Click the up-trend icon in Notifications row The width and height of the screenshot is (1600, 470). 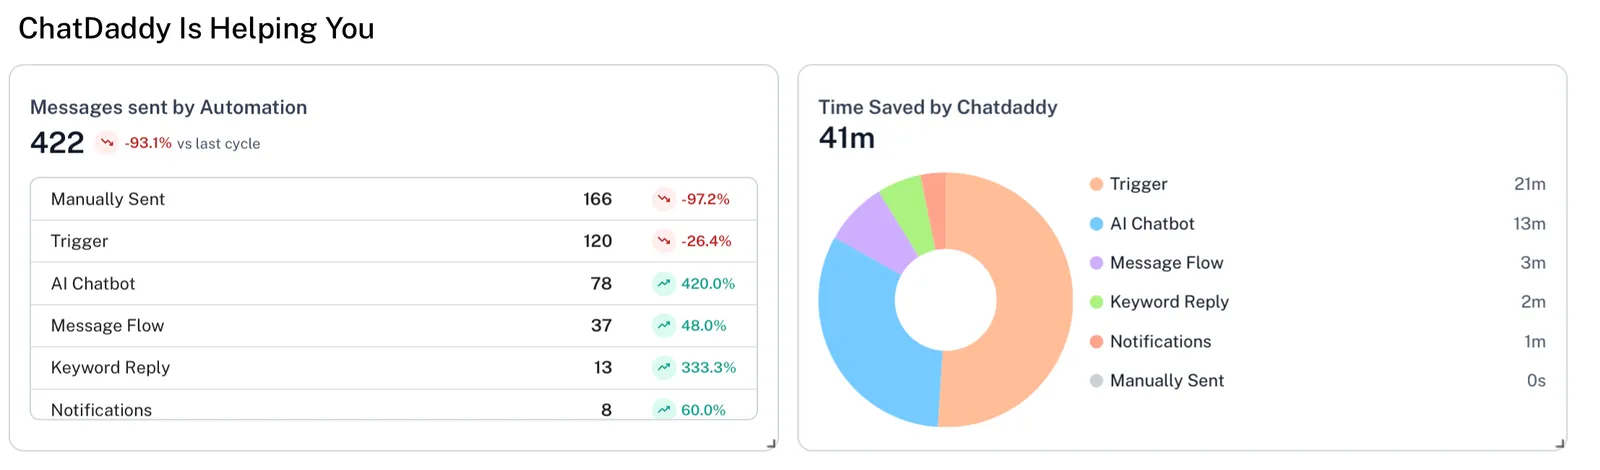[664, 409]
